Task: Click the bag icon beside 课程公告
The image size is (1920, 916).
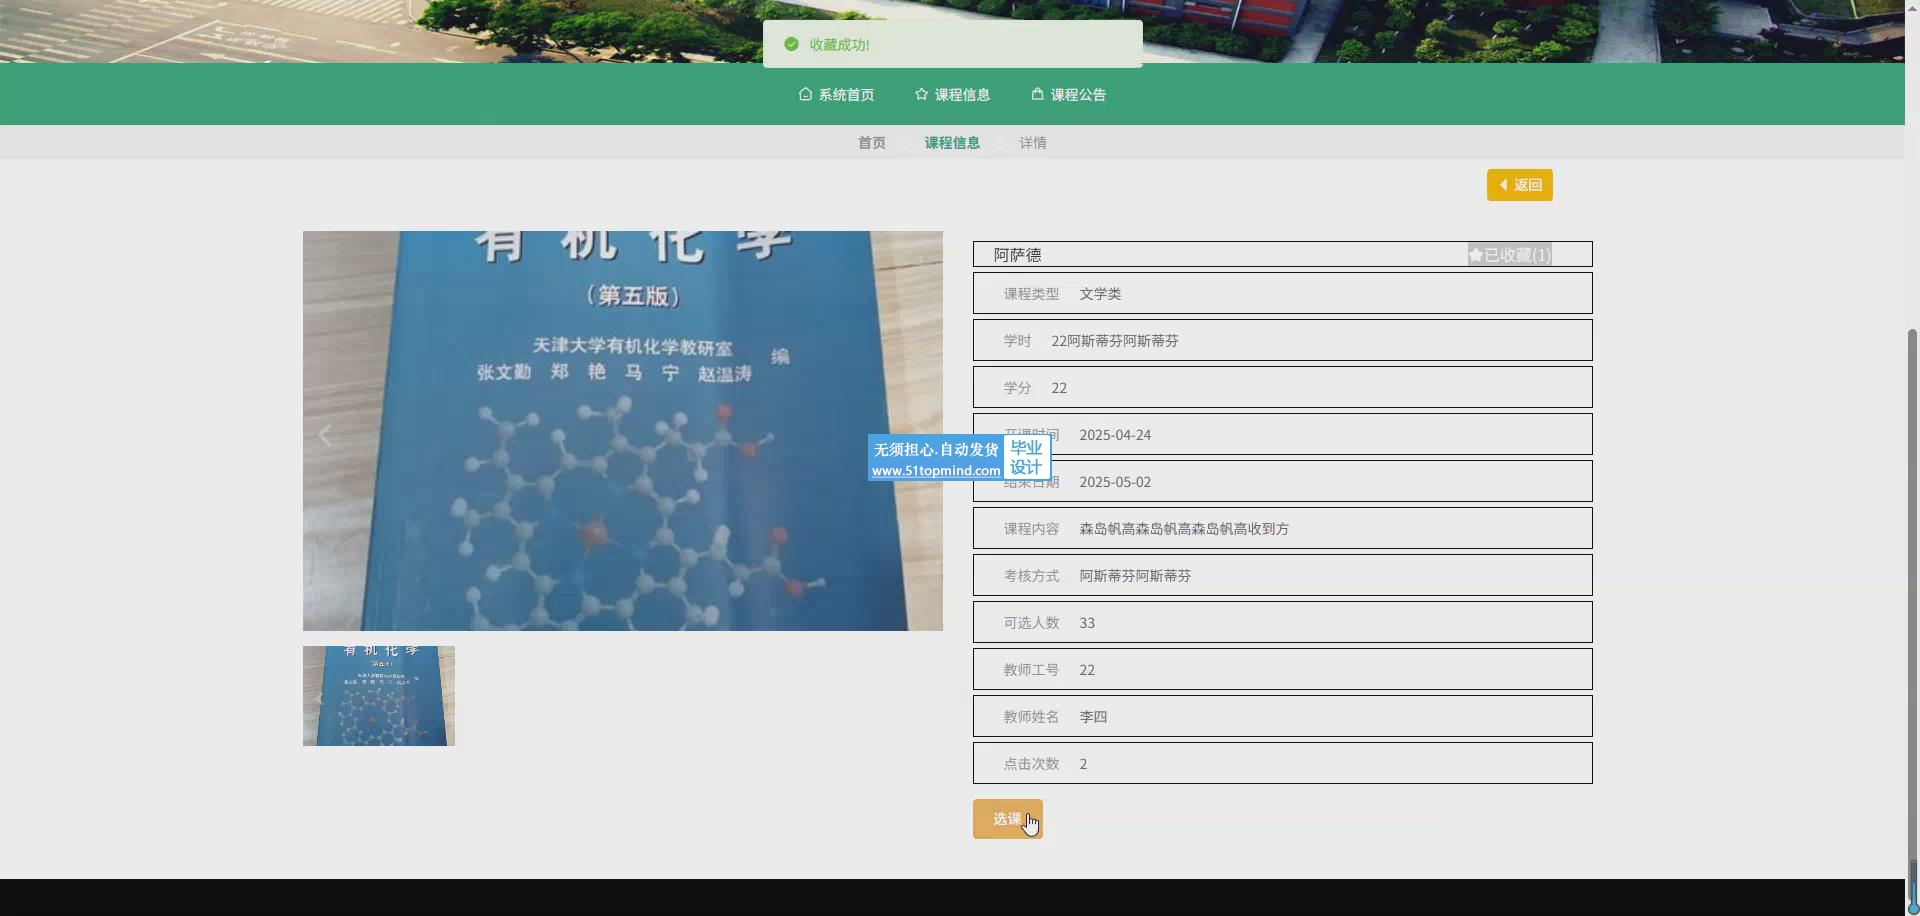Action: (1037, 94)
